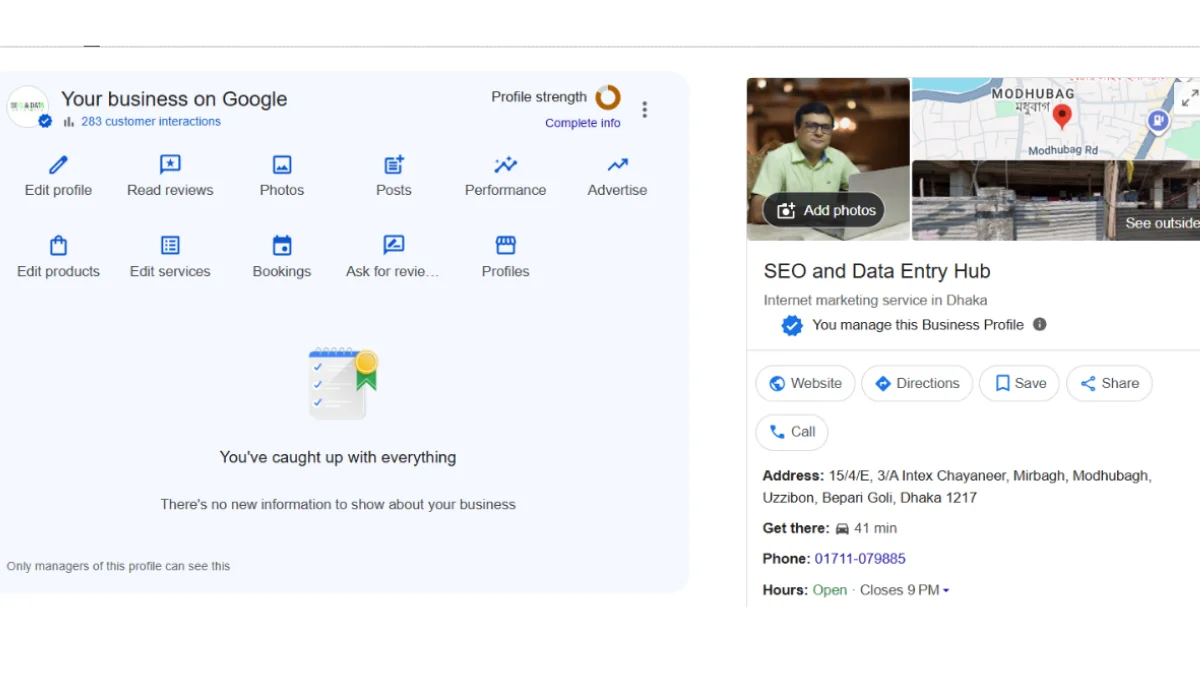Open the Read reviews icon

tap(170, 165)
